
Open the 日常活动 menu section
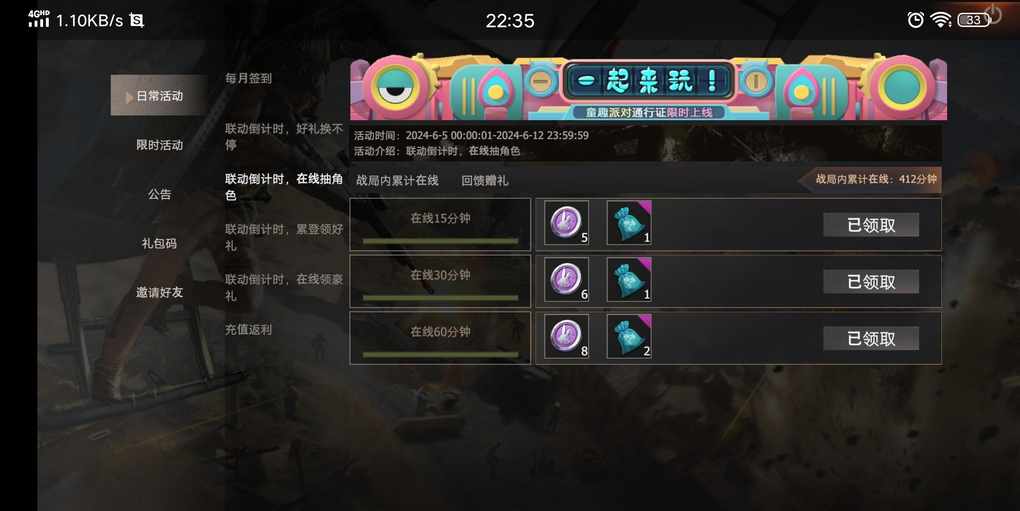159,96
